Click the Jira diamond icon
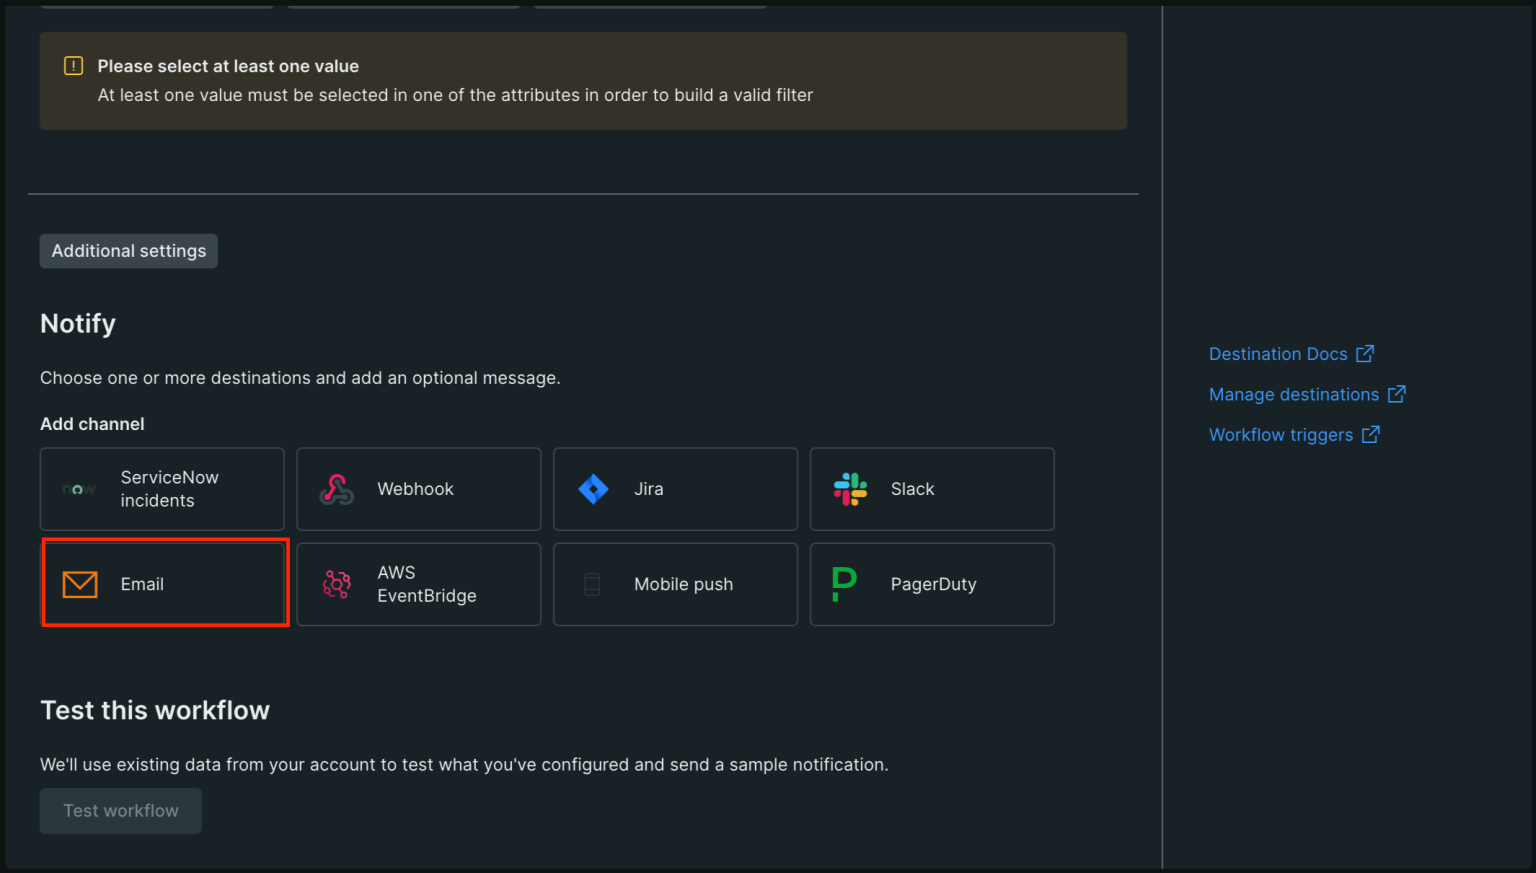The image size is (1536, 873). (x=593, y=489)
